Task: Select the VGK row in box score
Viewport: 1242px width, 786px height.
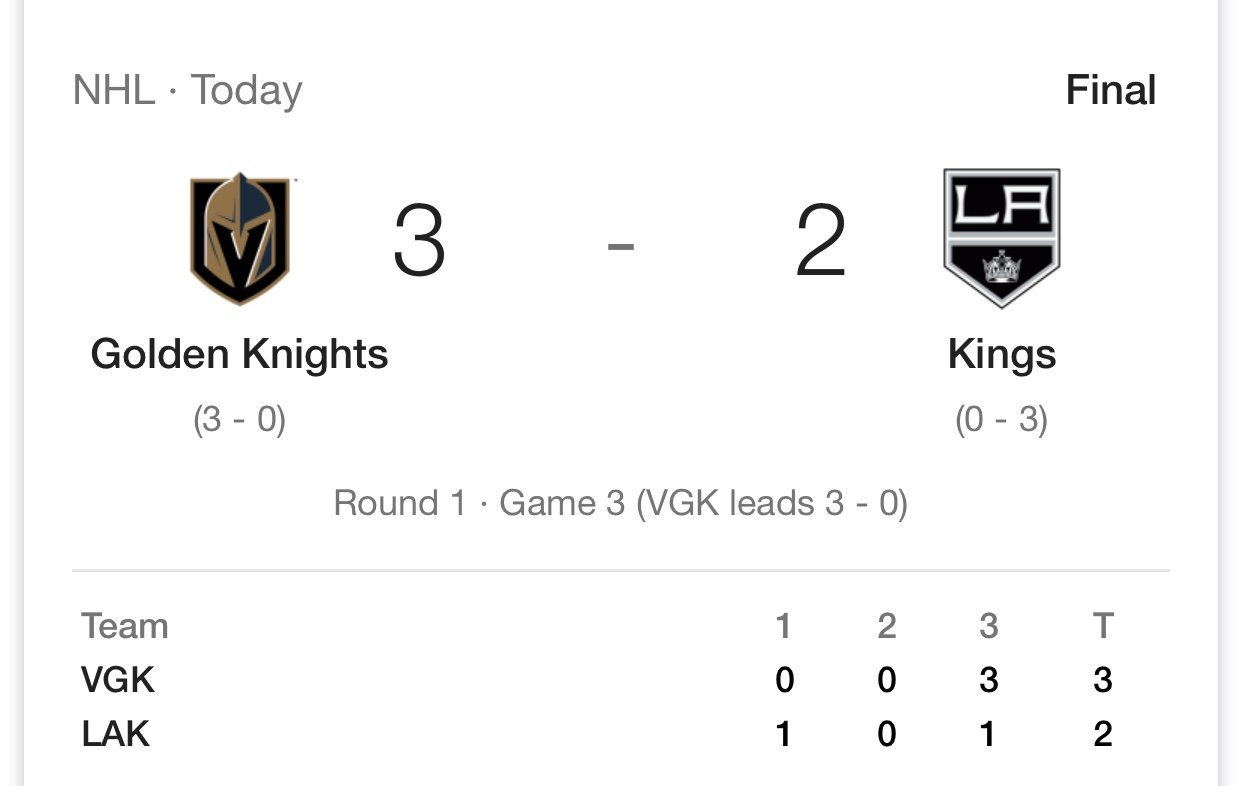Action: click(x=620, y=680)
